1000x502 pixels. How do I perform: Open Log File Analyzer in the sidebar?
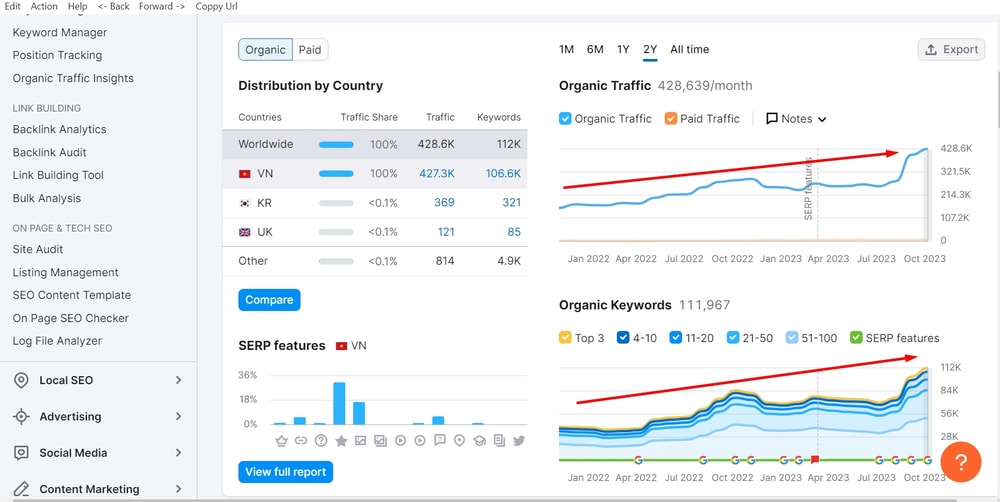pyautogui.click(x=57, y=341)
